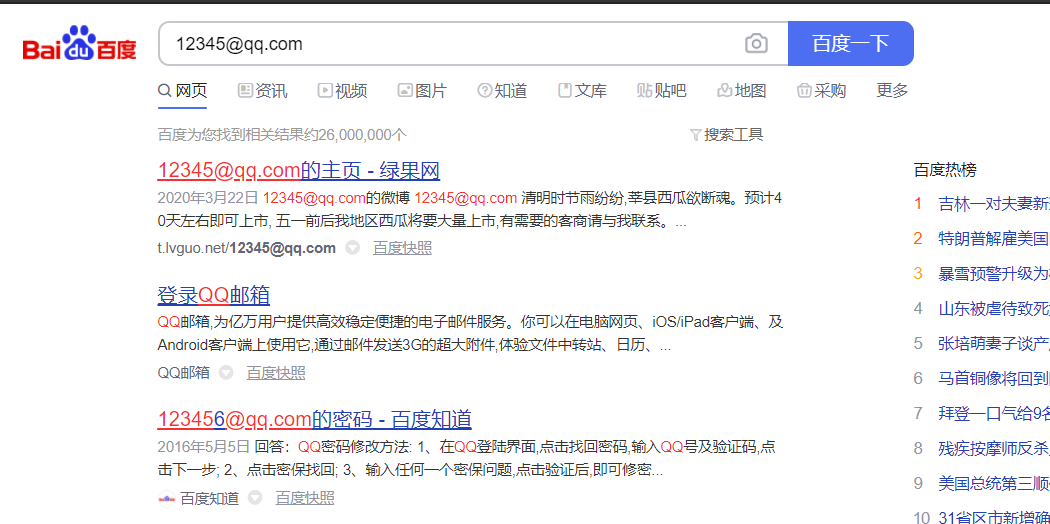
Task: Go to the 贴吧 tab
Action: pyautogui.click(x=662, y=91)
